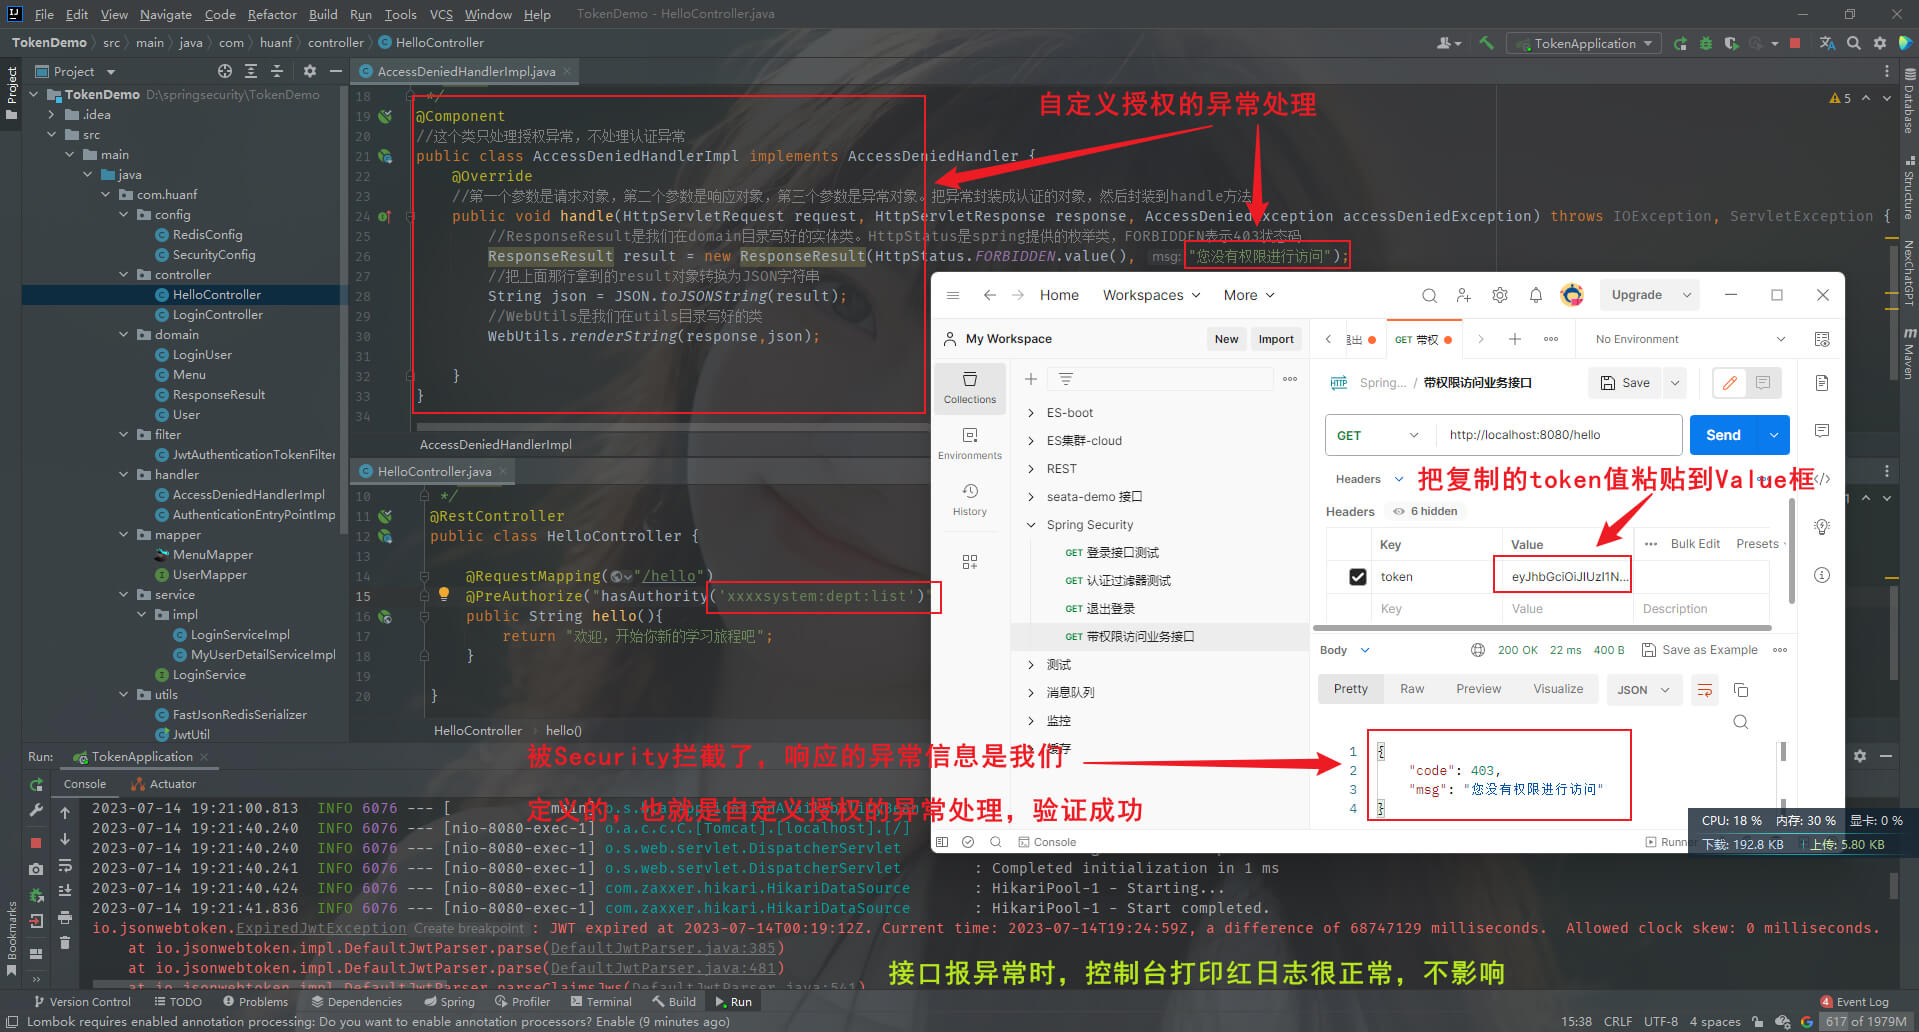Screen dimensions: 1919x1032
Task: Click Collapse All icon in Project panel
Action: (x=277, y=71)
